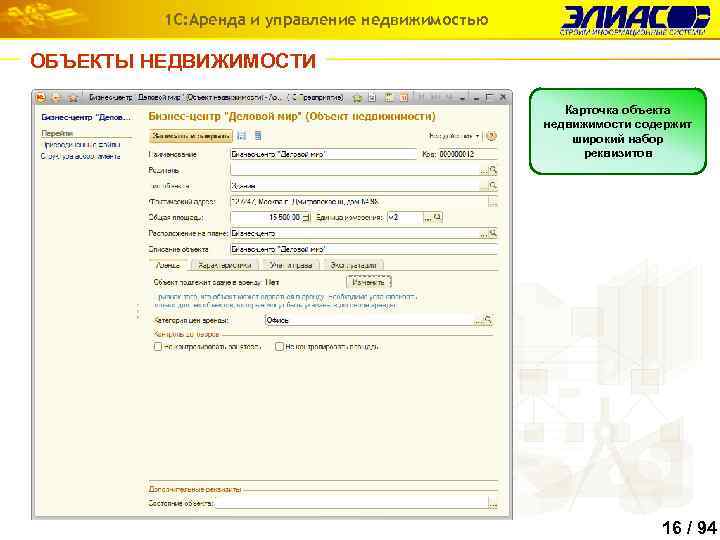Click the Изменить button
Screen dimensions: 720x540
[x=368, y=282]
